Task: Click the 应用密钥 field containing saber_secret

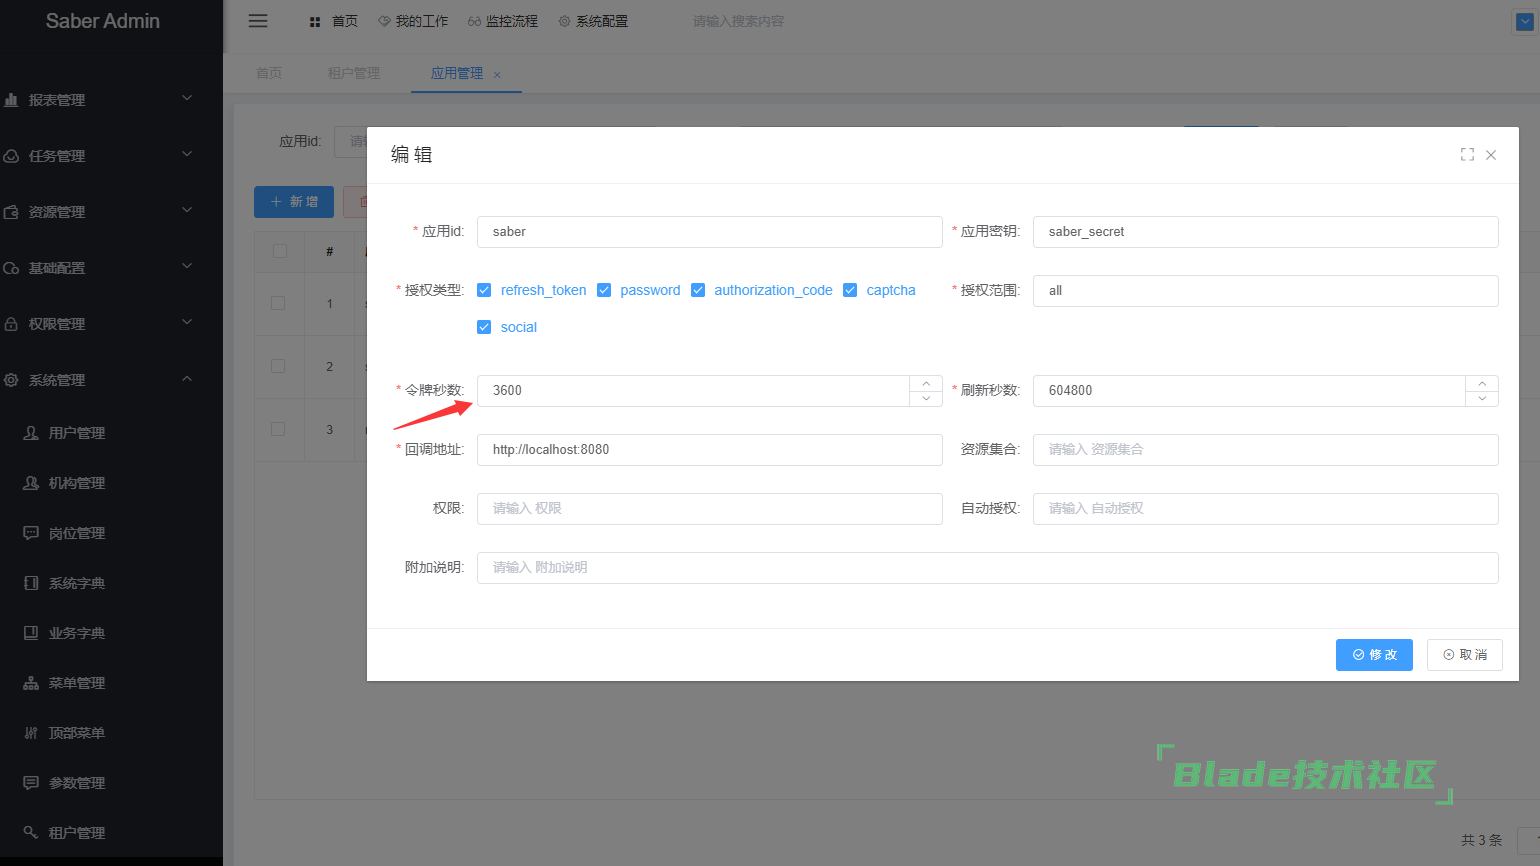Action: (x=1266, y=232)
